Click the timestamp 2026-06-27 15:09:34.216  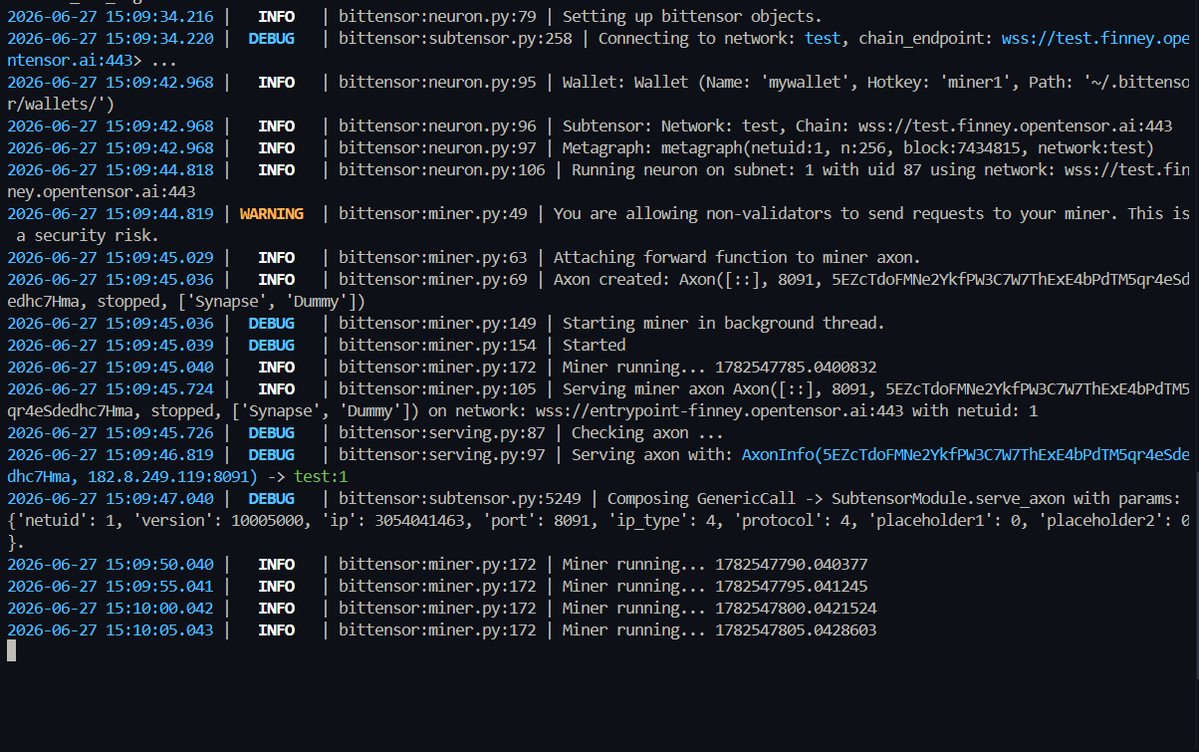point(110,16)
